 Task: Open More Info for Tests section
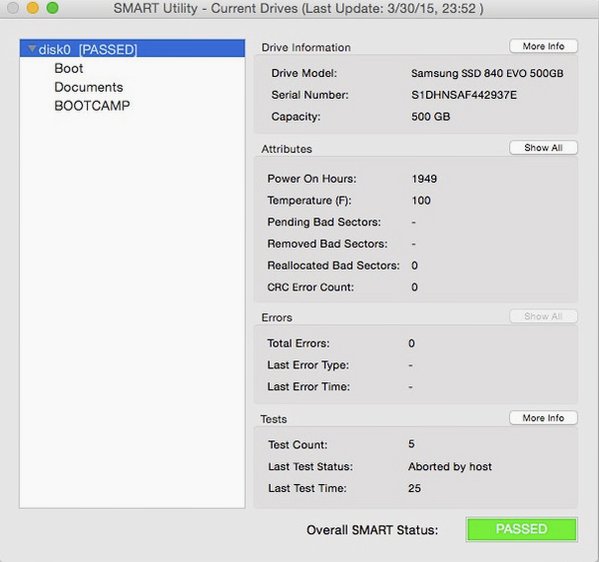tap(543, 418)
